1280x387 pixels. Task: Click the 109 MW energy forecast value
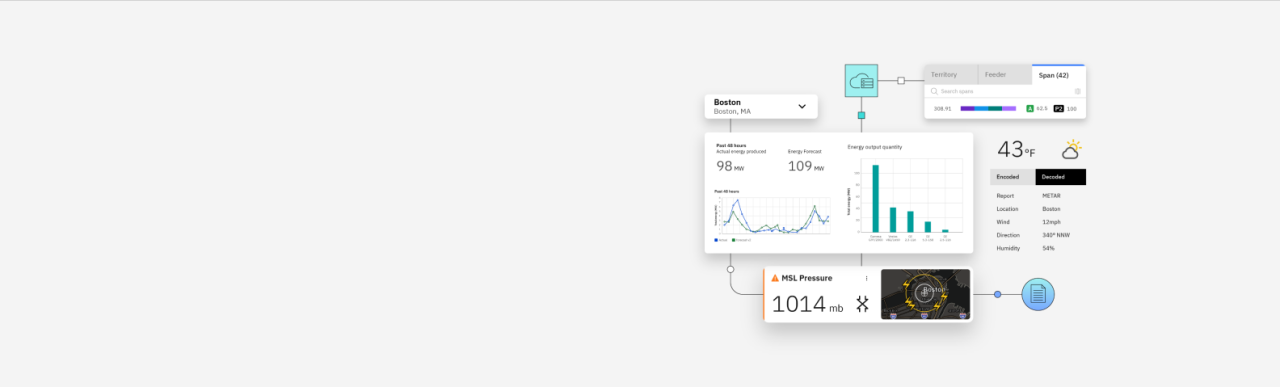click(806, 166)
